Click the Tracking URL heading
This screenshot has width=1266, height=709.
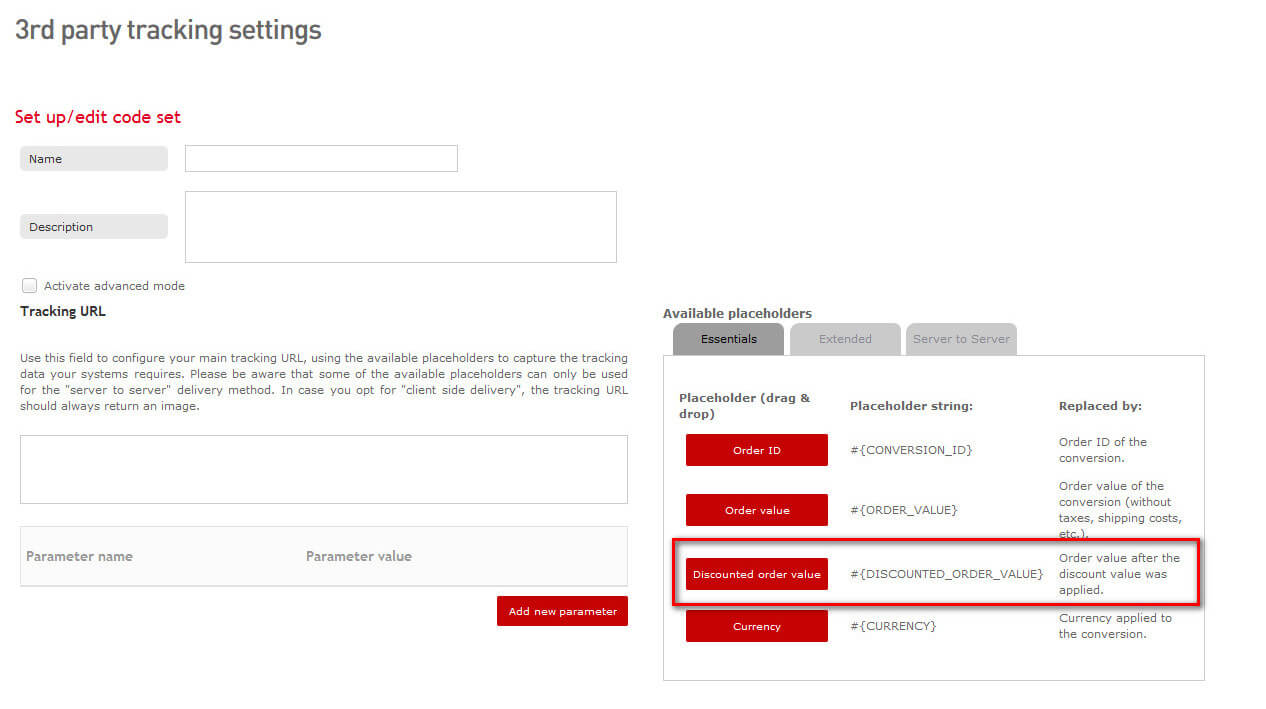(x=63, y=311)
